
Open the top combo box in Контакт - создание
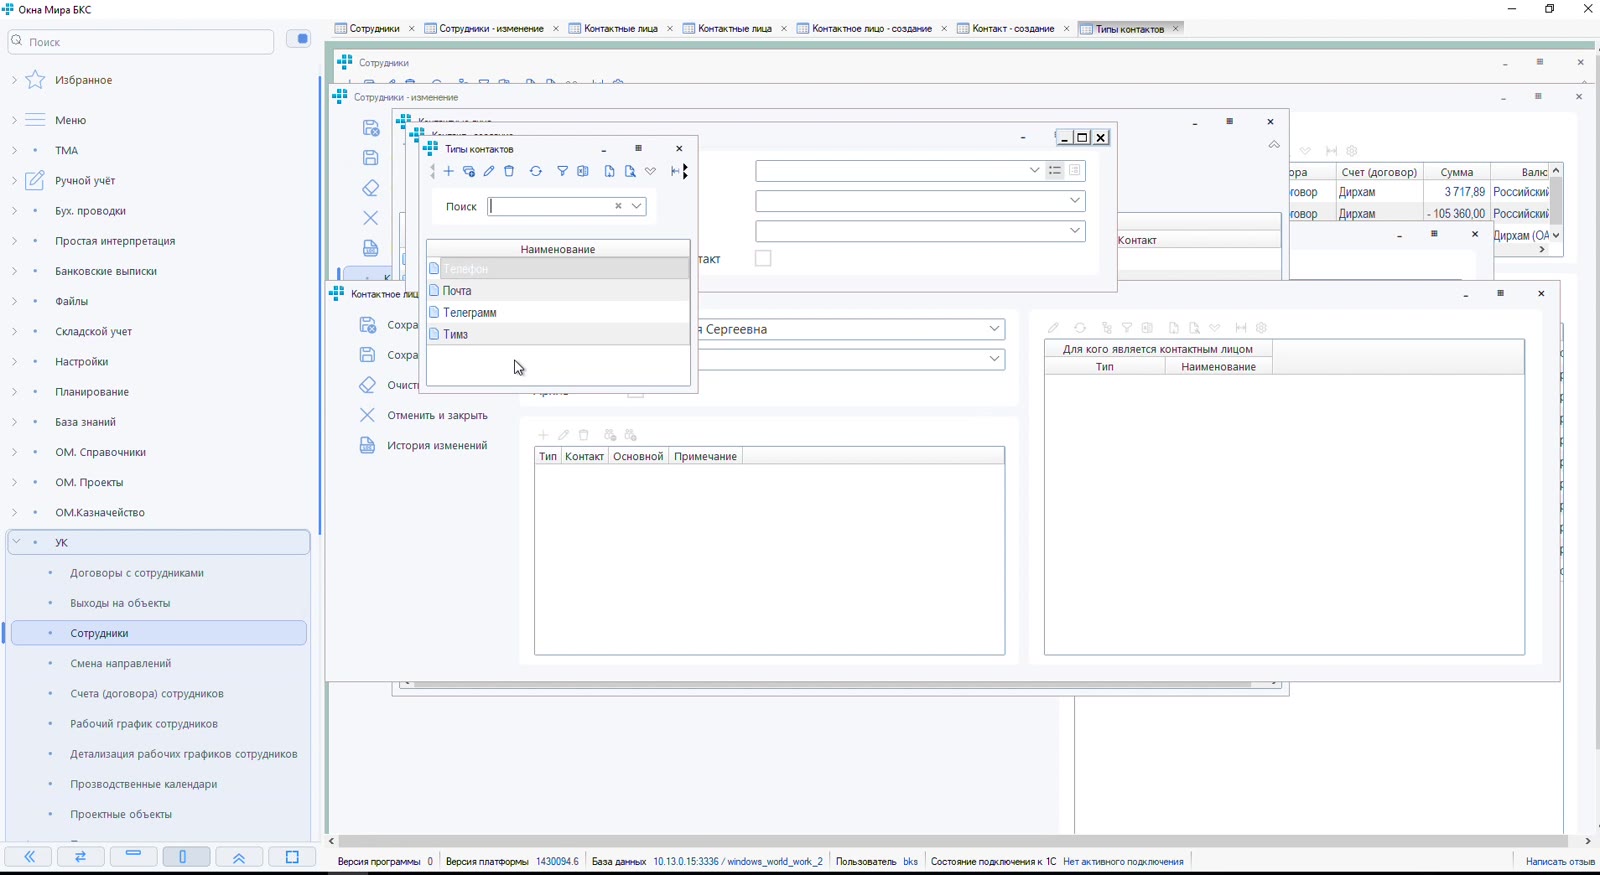click(1035, 171)
